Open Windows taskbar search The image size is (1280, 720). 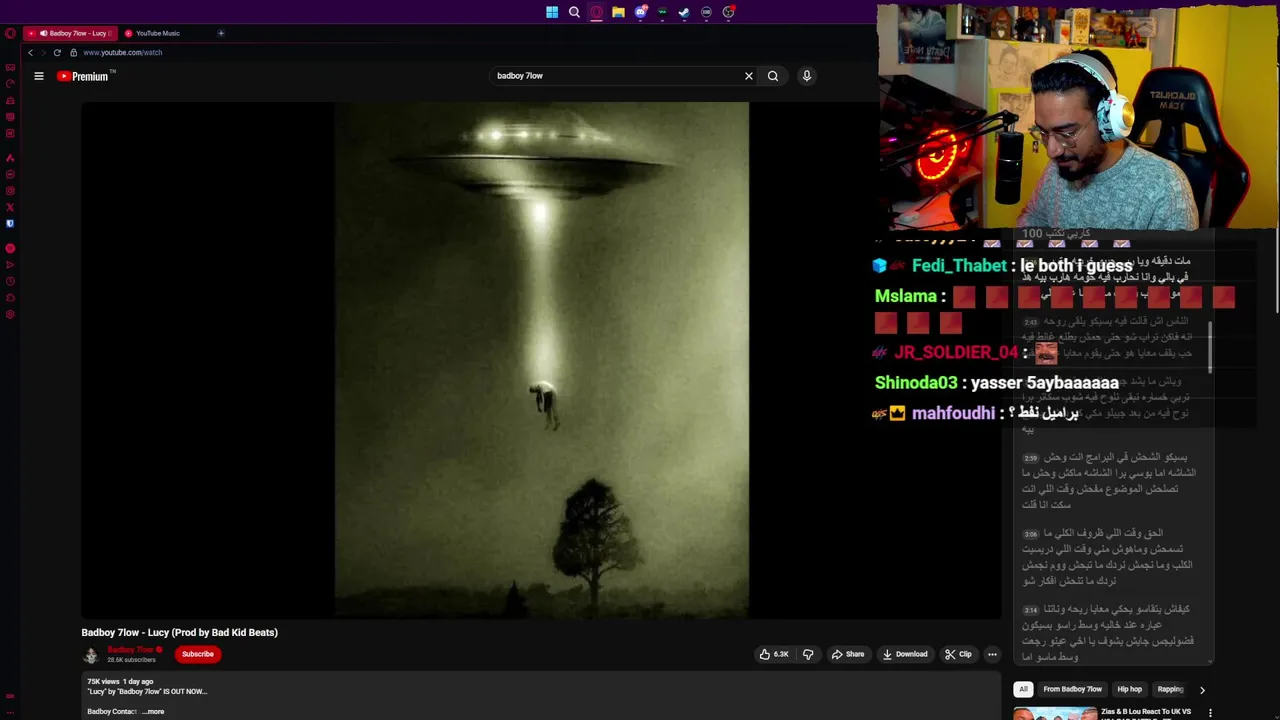pos(574,12)
